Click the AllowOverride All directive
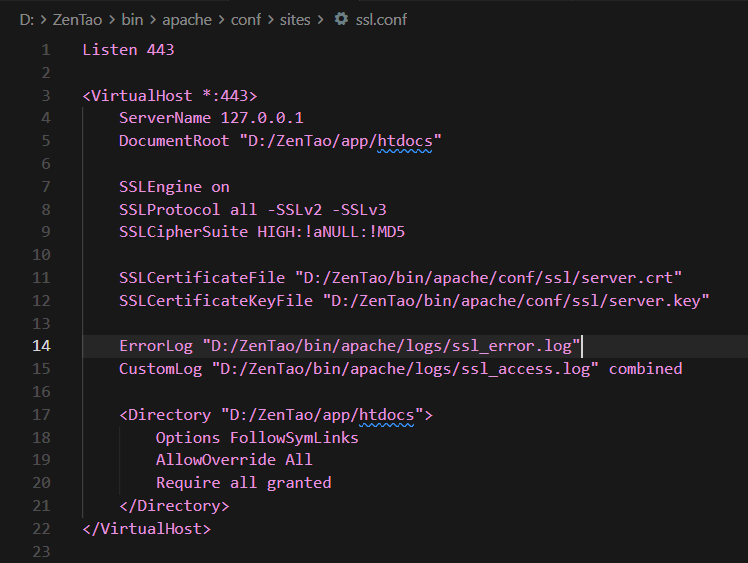The image size is (748, 563). [234, 460]
